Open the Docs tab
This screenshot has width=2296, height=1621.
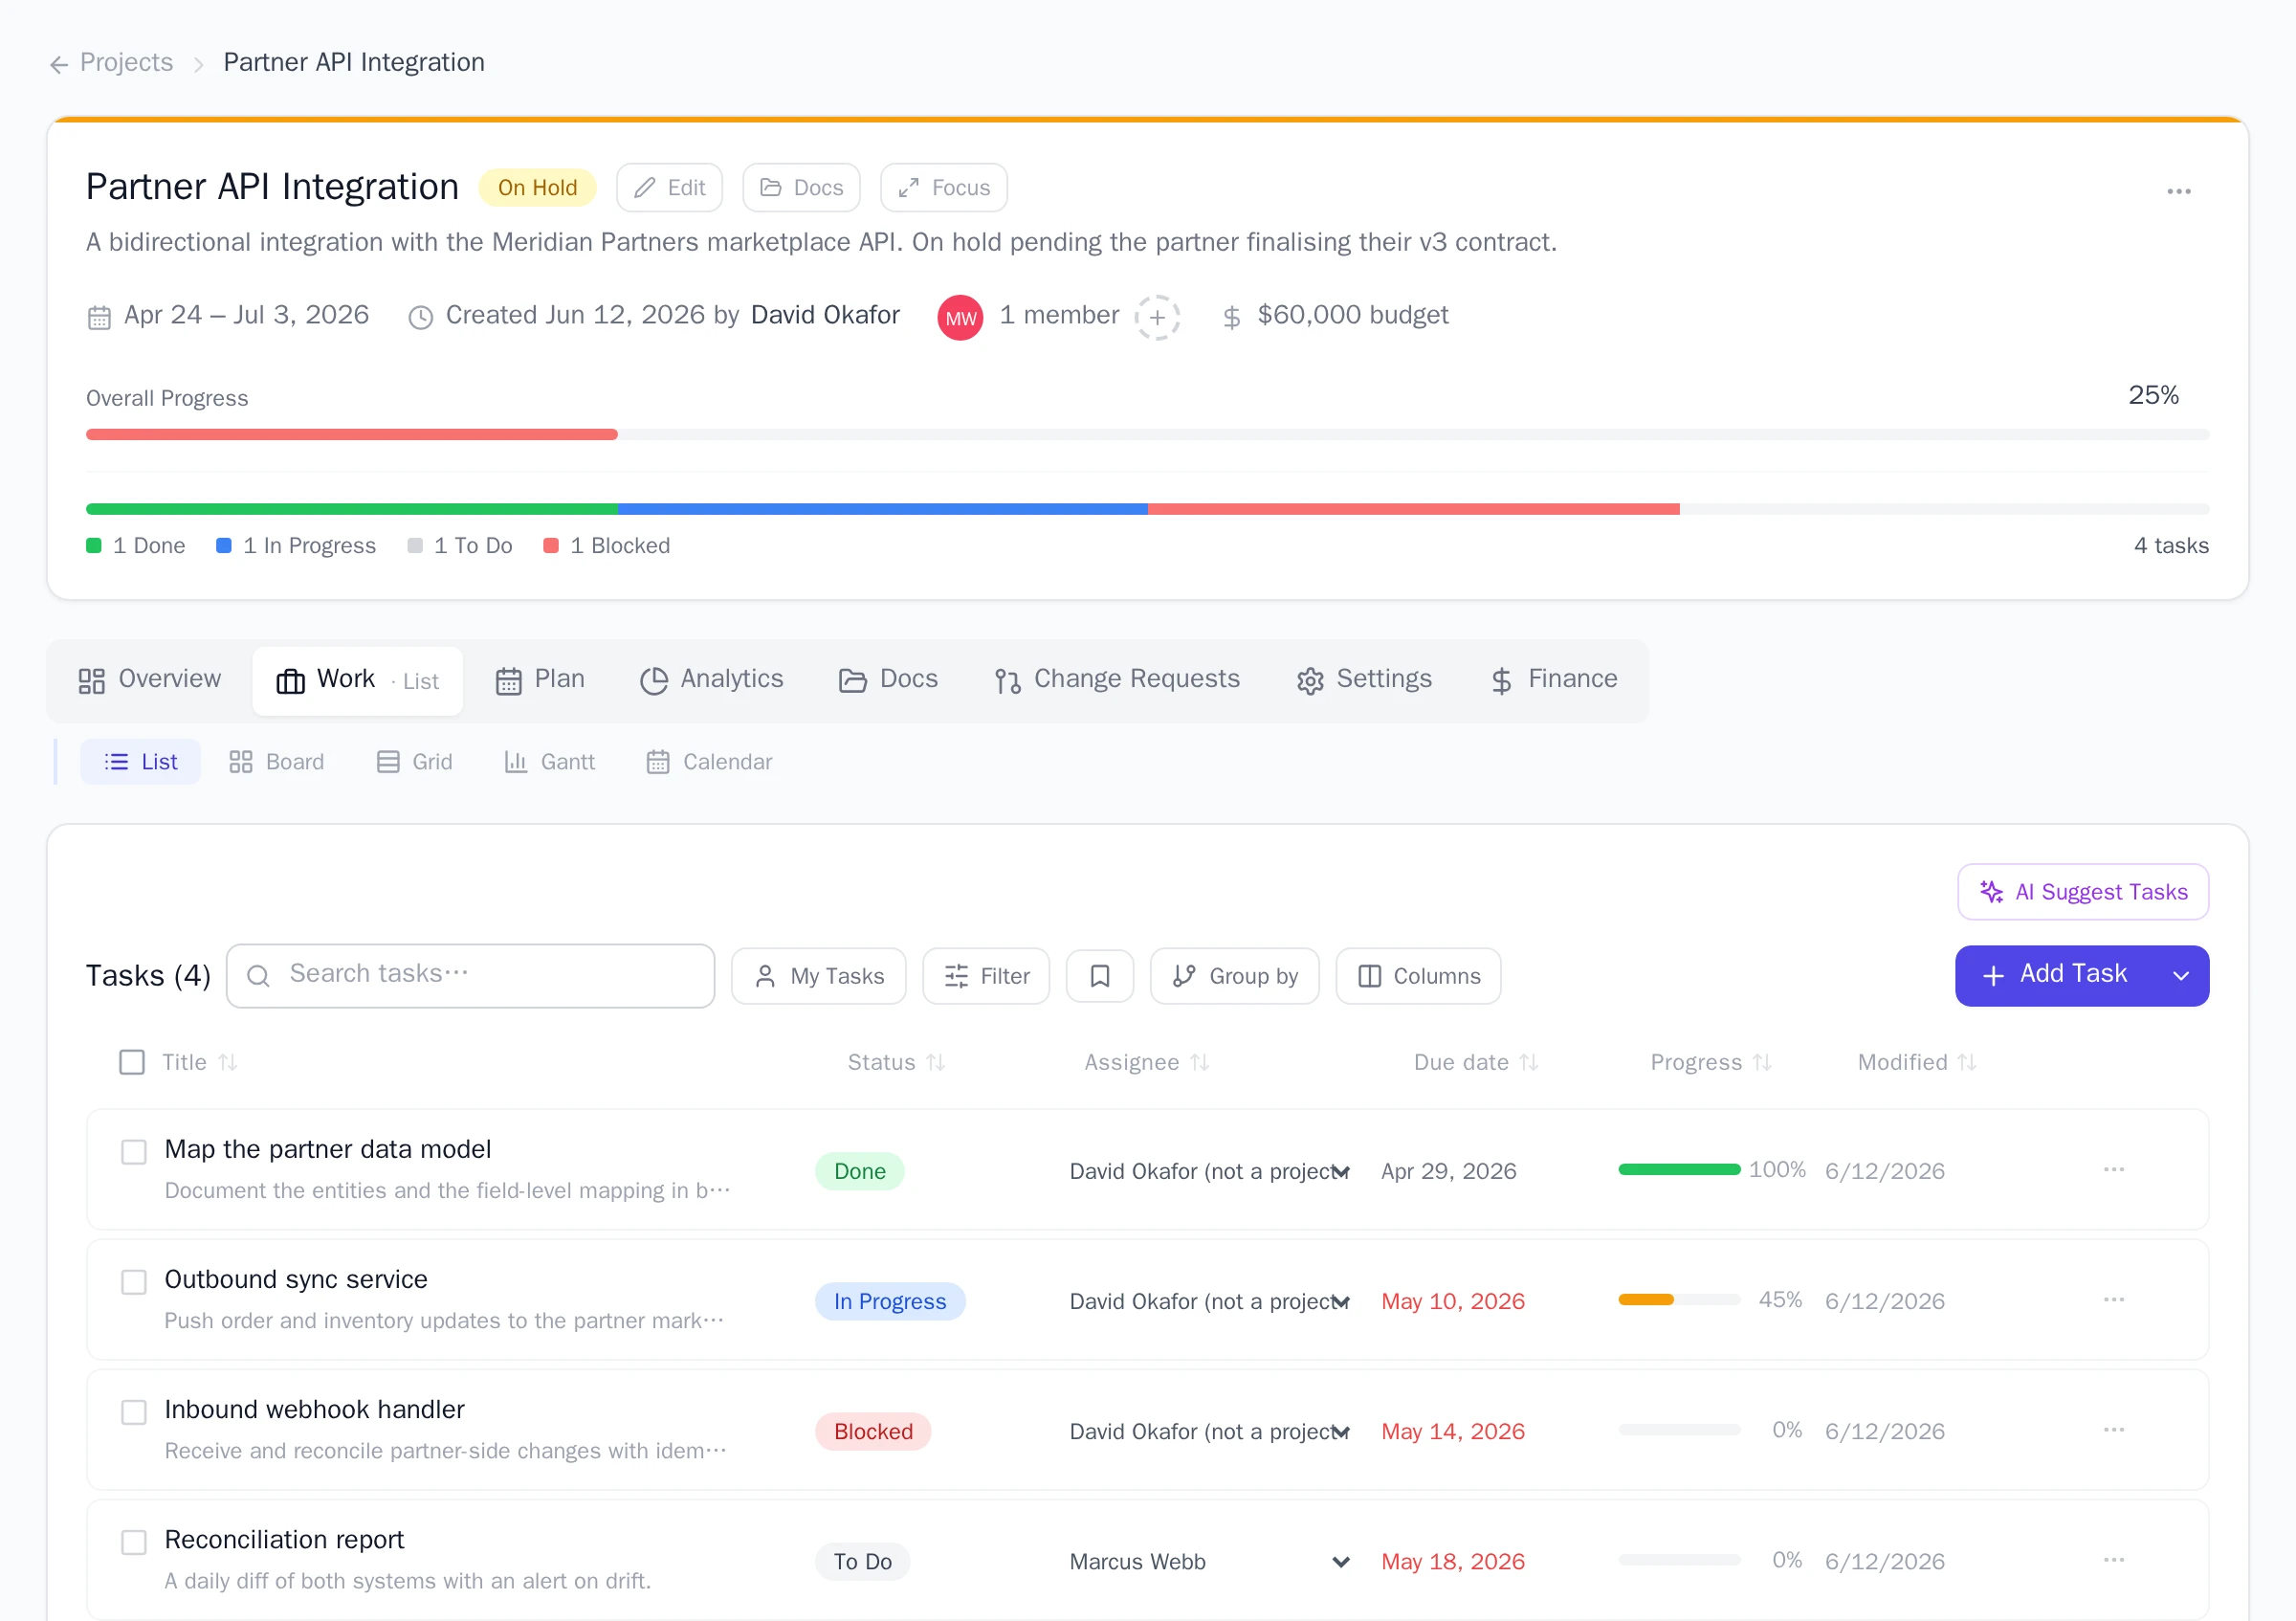(x=888, y=680)
